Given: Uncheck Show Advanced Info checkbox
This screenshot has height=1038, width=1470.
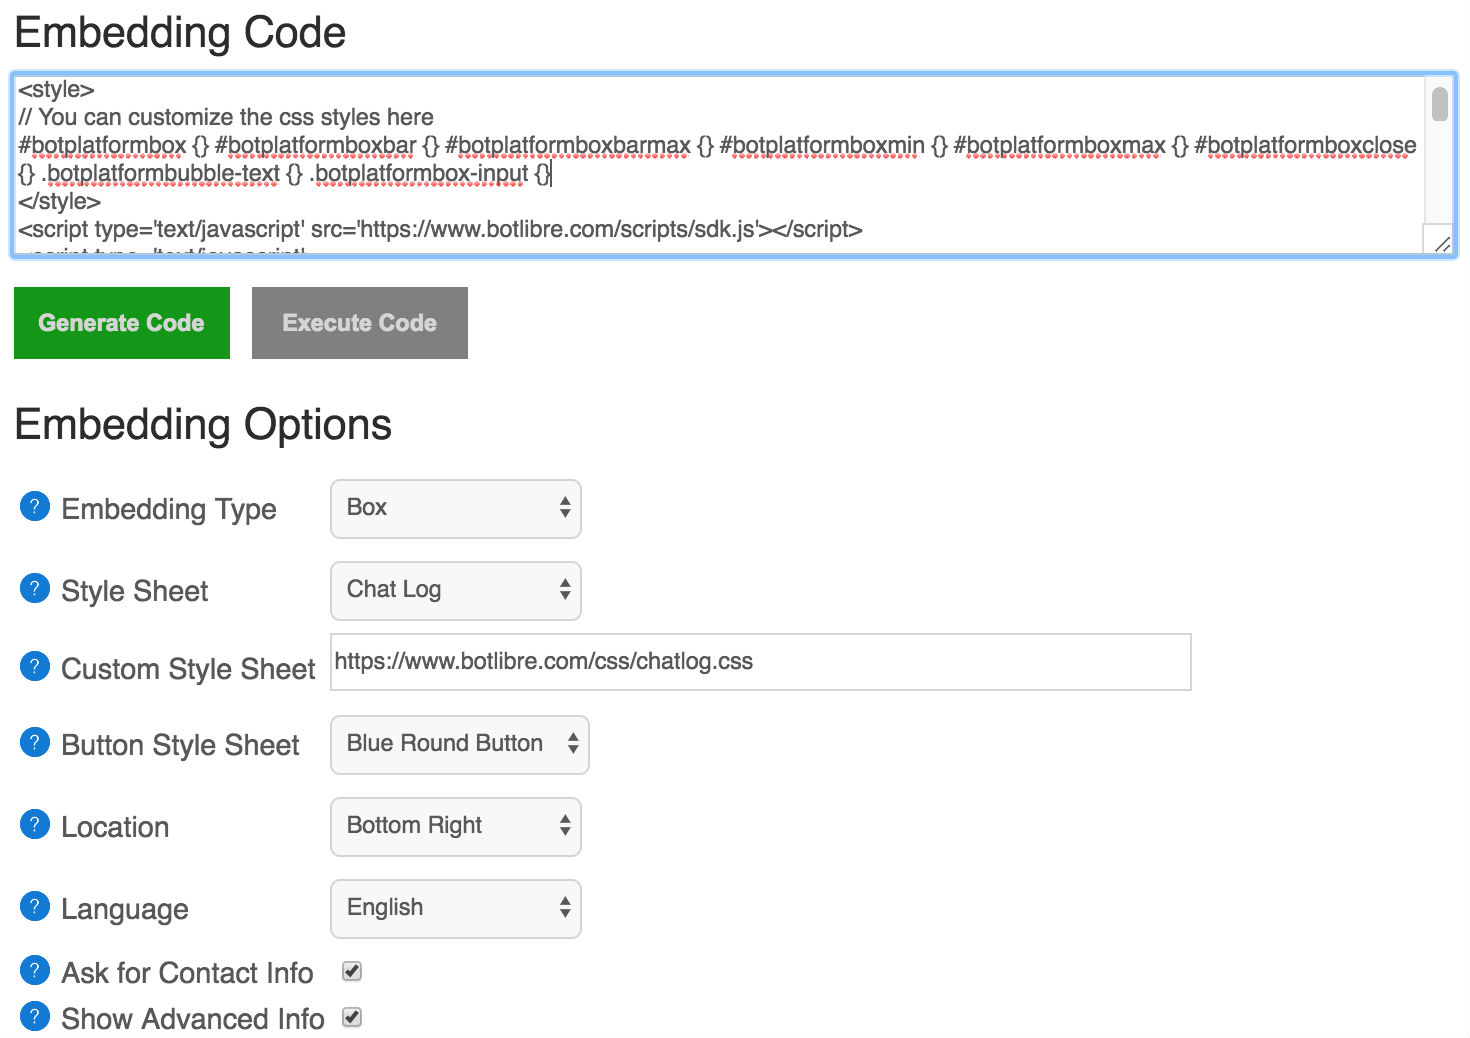Looking at the screenshot, I should (x=352, y=1017).
